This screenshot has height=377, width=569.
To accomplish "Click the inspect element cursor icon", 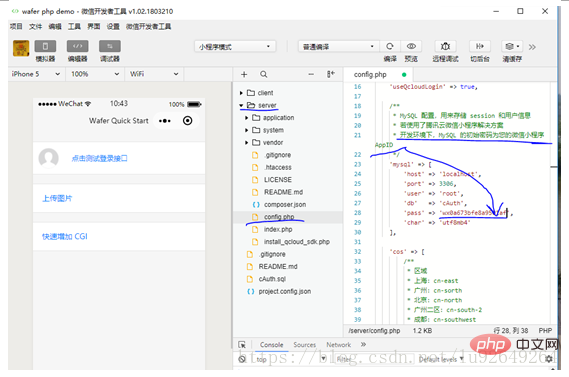I will click(x=242, y=345).
